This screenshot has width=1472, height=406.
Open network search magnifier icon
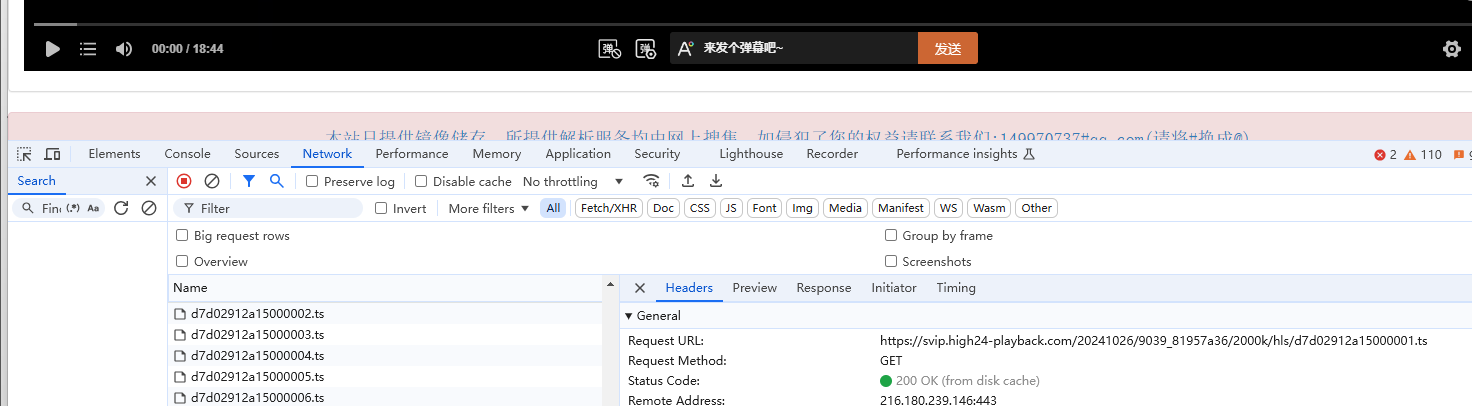[277, 181]
